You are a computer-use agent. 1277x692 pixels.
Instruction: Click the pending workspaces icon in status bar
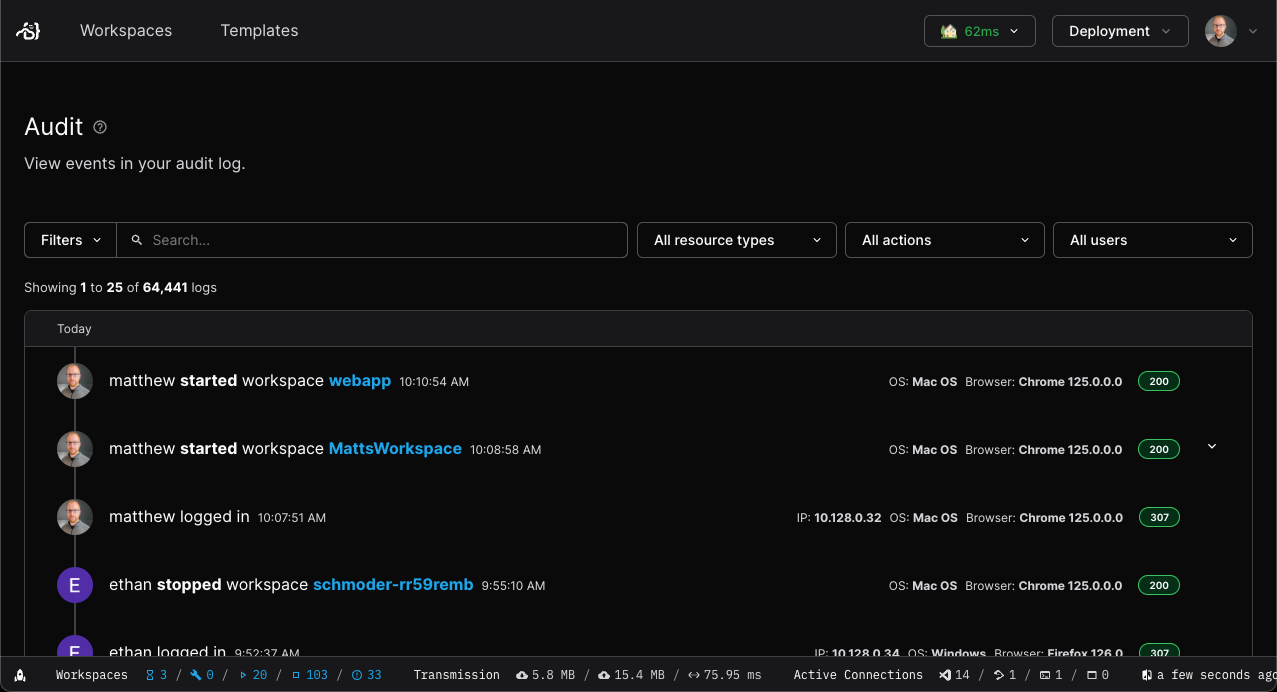148,675
